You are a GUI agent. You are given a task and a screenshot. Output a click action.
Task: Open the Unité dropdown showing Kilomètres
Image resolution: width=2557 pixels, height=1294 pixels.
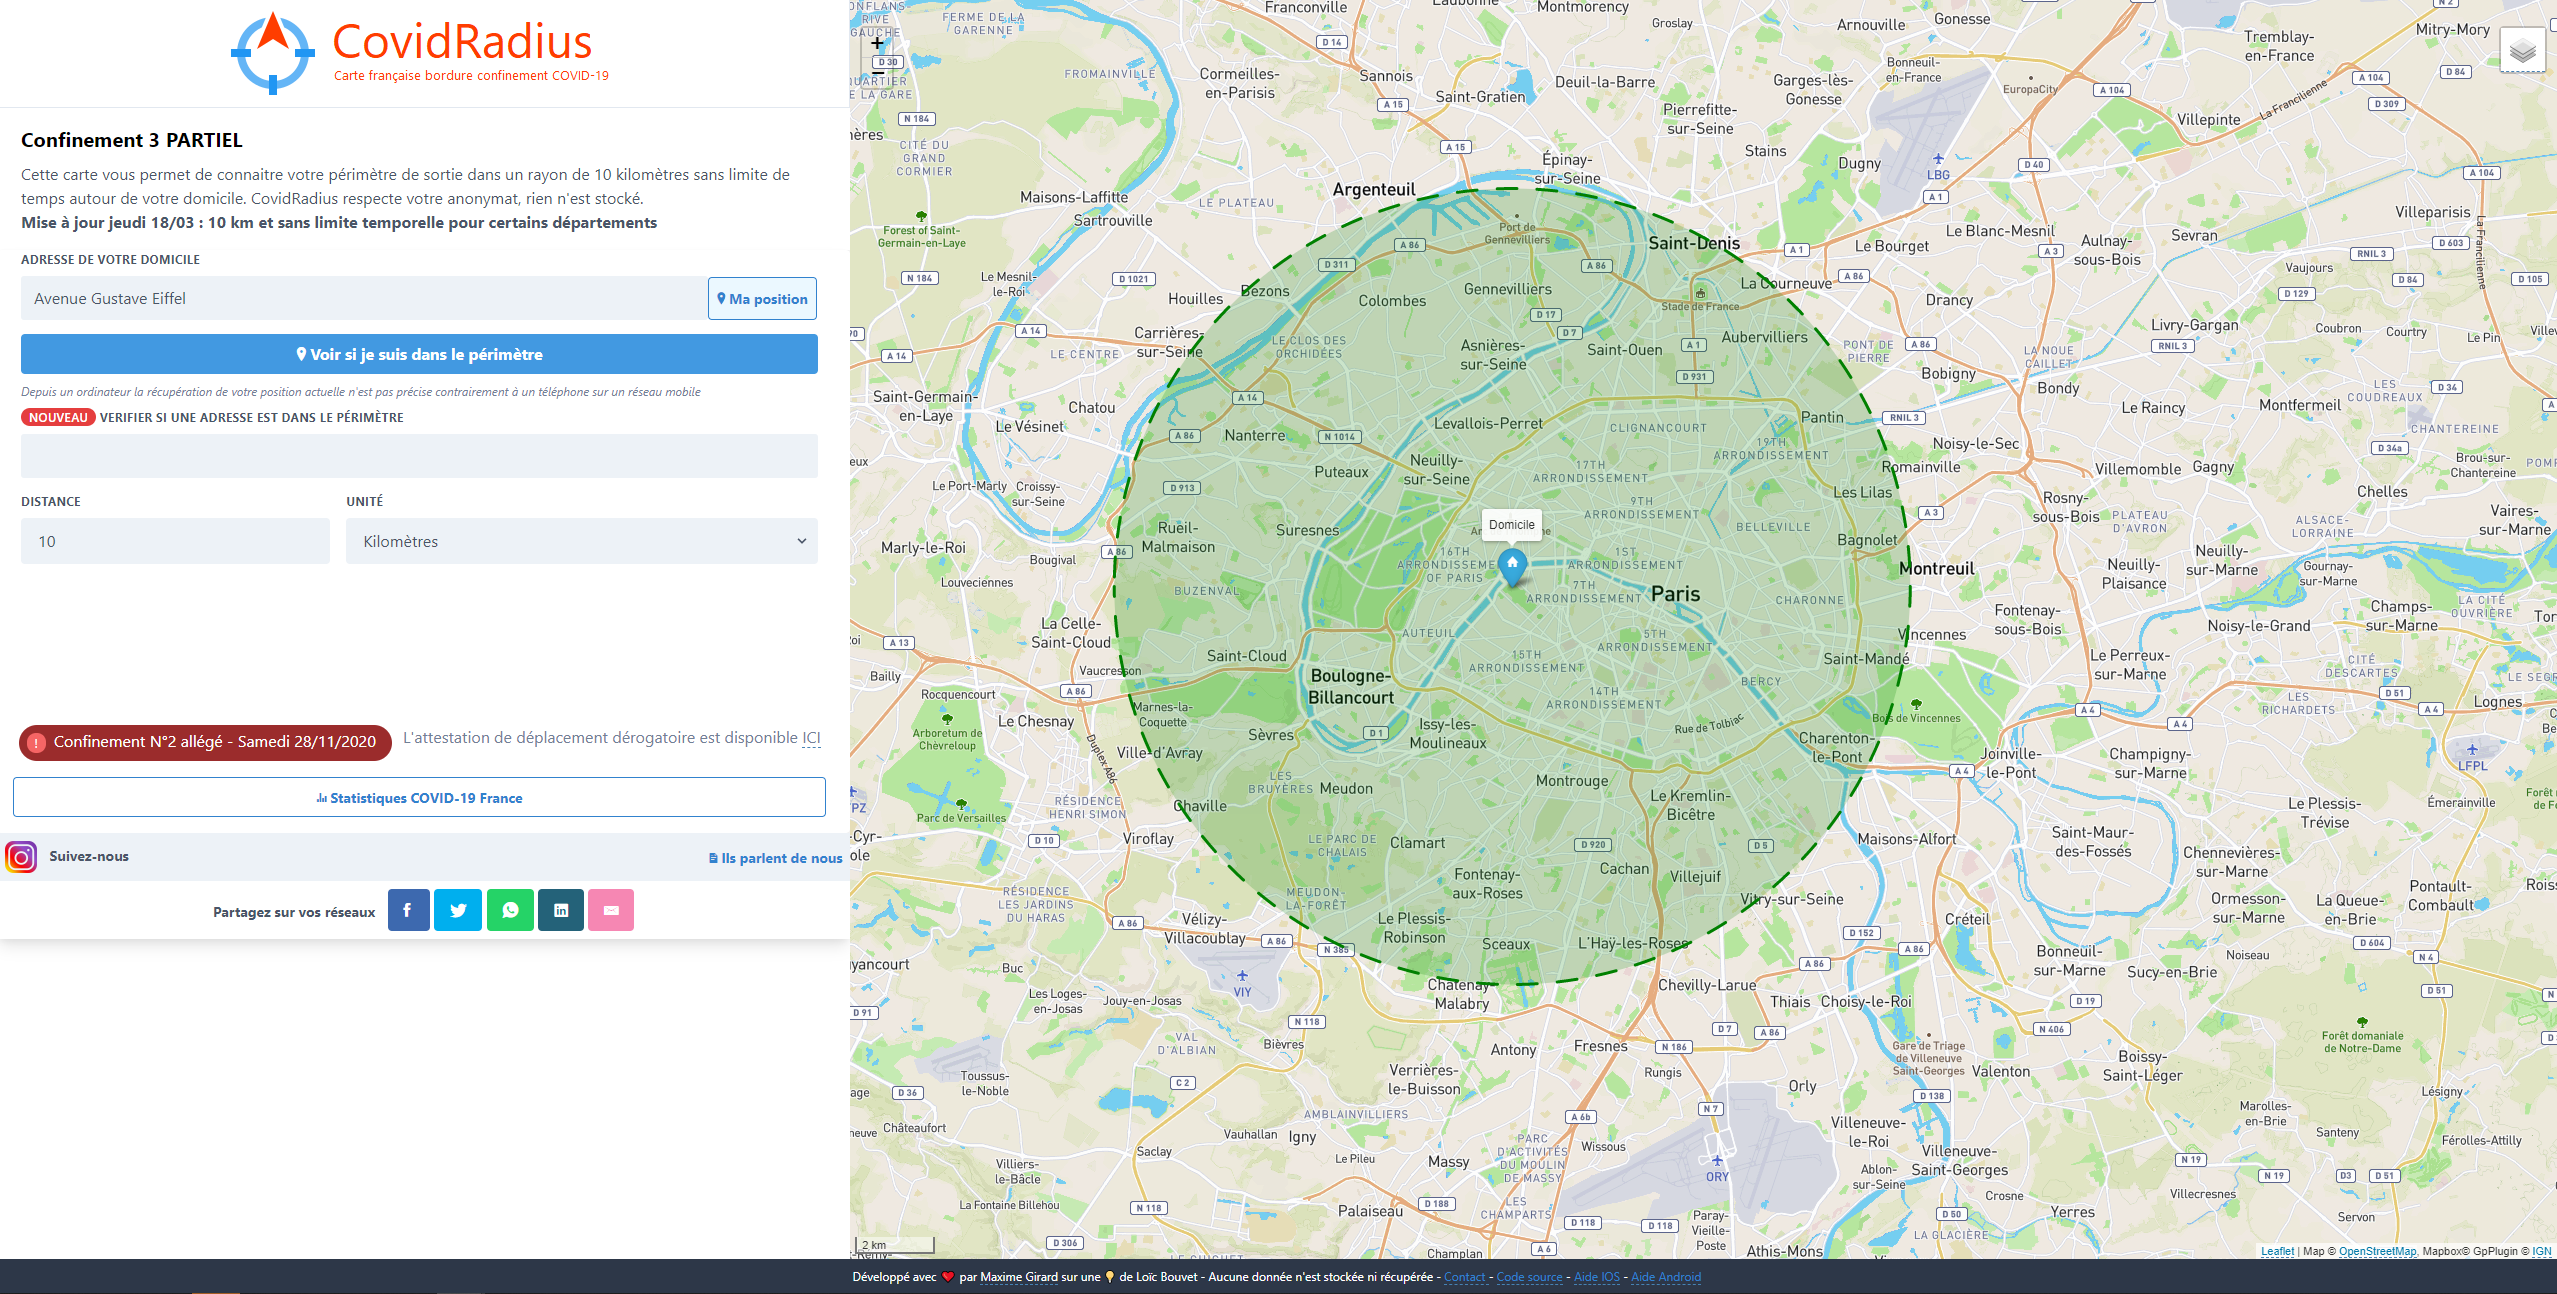[581, 541]
